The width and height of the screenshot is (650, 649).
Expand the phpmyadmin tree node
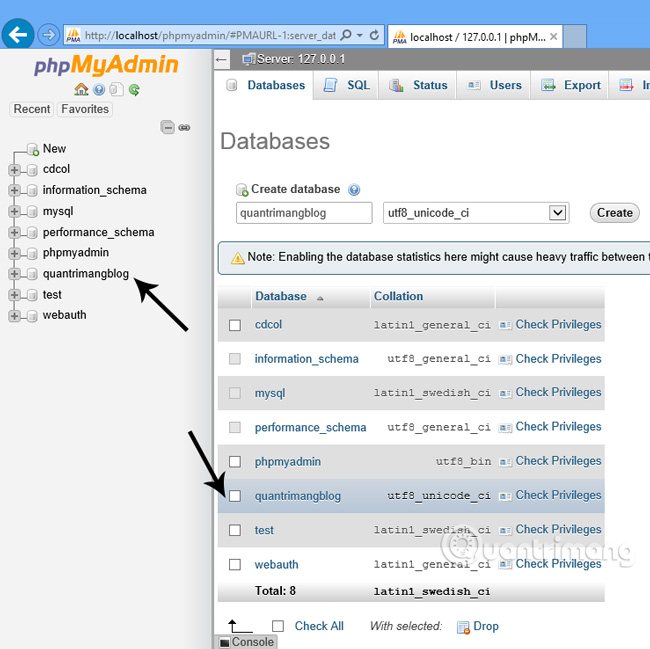[x=14, y=253]
